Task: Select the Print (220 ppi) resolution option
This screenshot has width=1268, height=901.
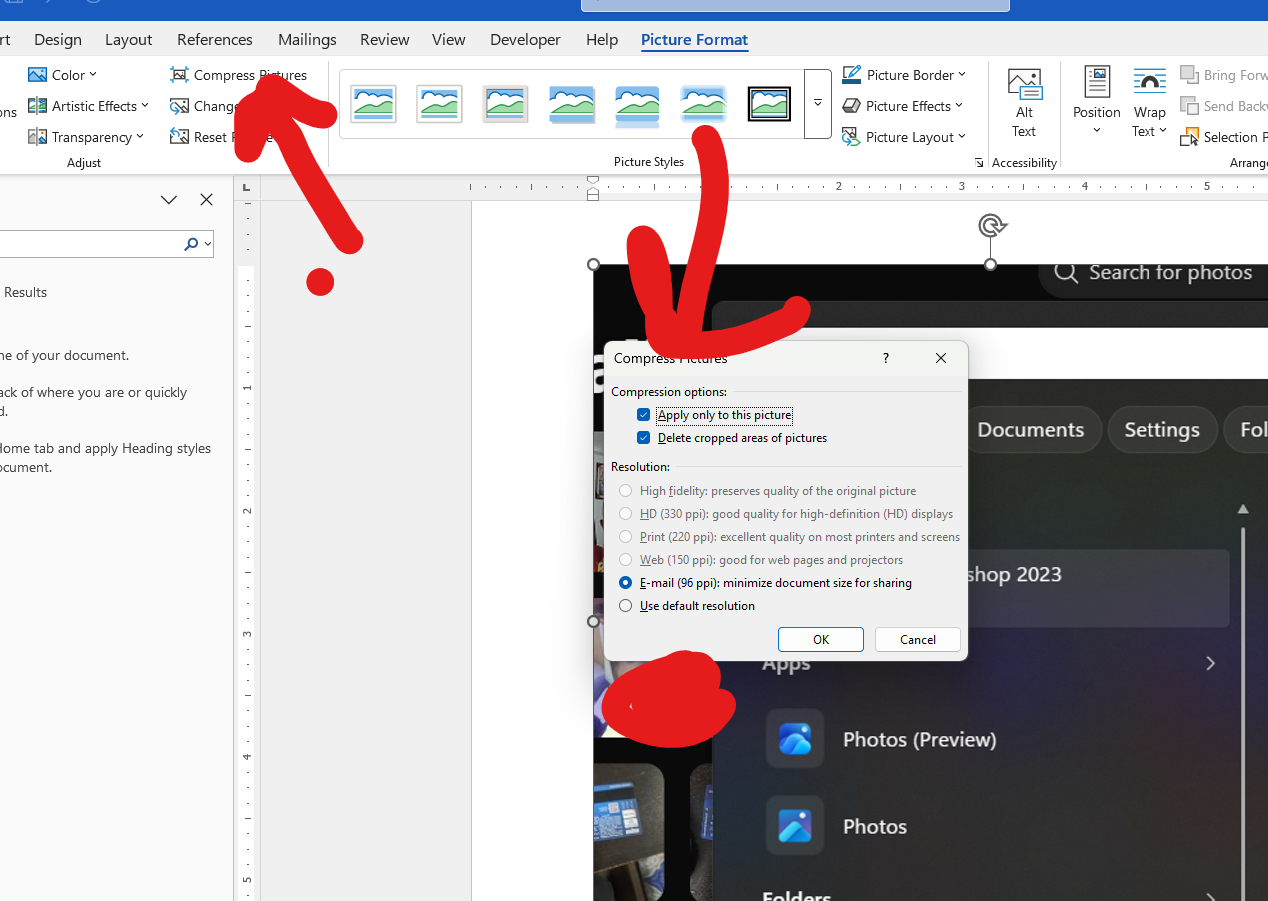Action: click(x=626, y=537)
